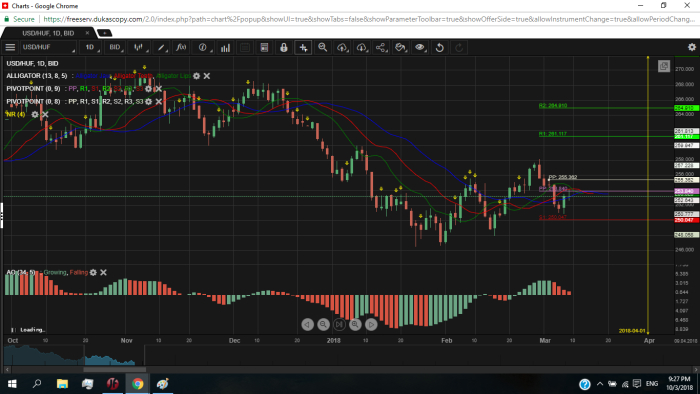This screenshot has height=394, width=700.
Task: Open Google Chrome in the taskbar
Action: [138, 384]
